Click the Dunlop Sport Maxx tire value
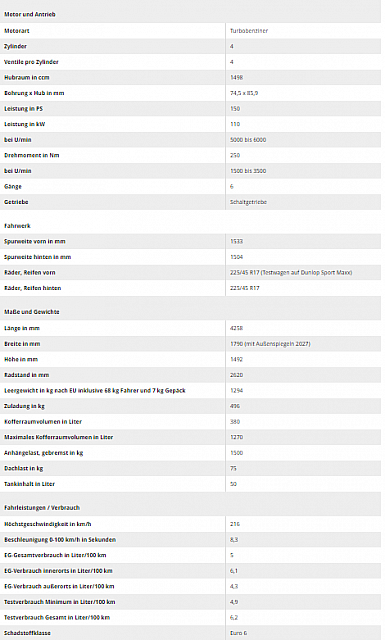This screenshot has width=385, height=640. (291, 272)
